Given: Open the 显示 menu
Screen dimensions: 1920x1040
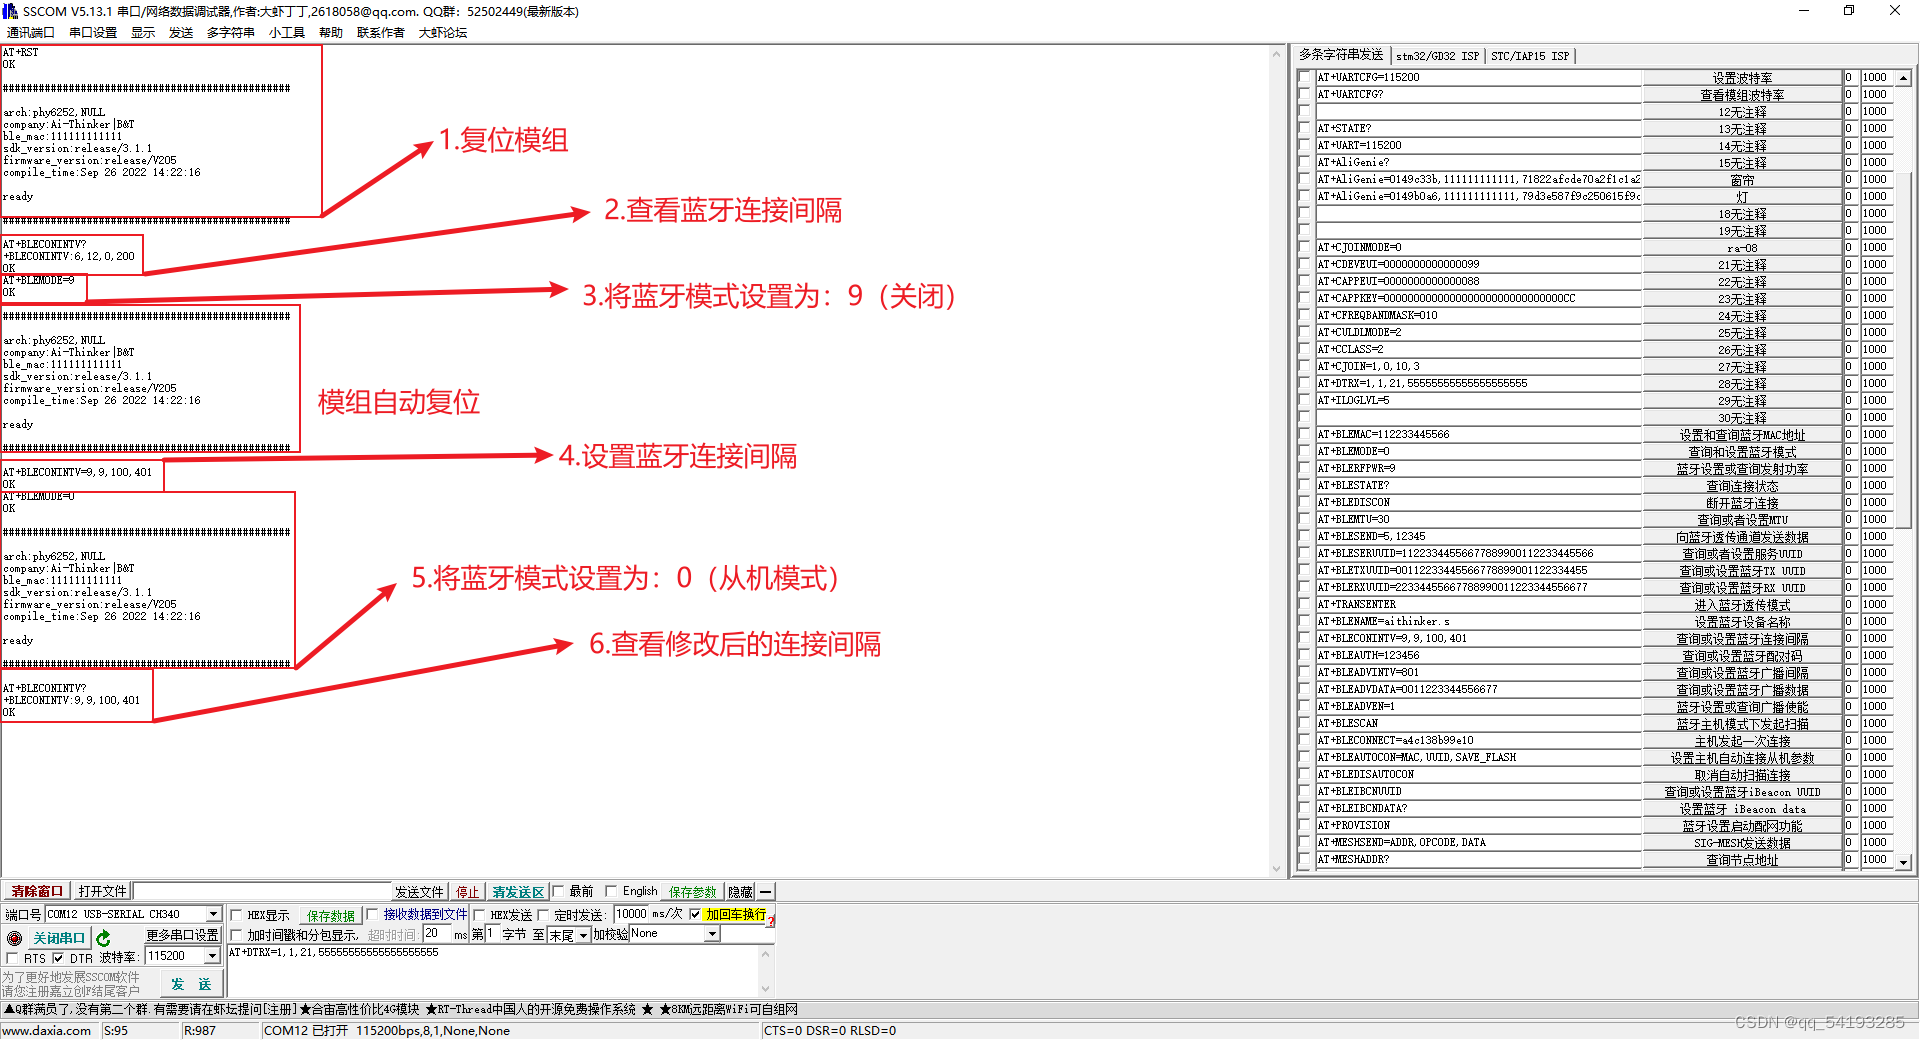Looking at the screenshot, I should (143, 33).
